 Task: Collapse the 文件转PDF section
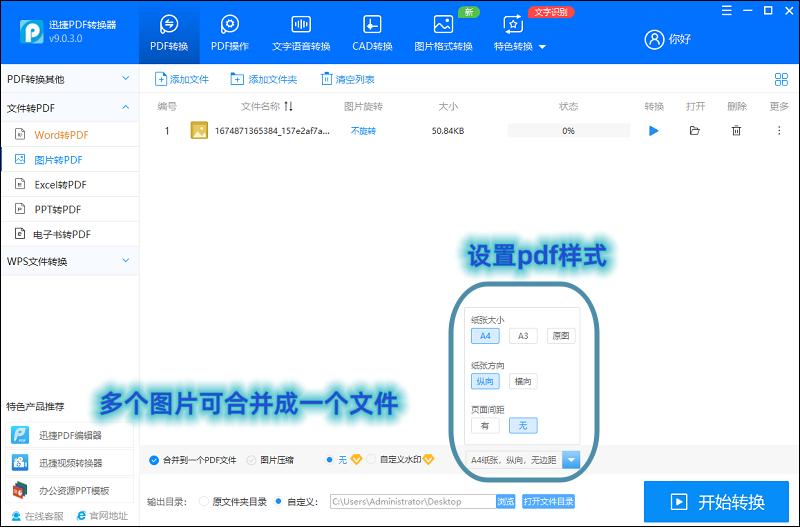69,108
